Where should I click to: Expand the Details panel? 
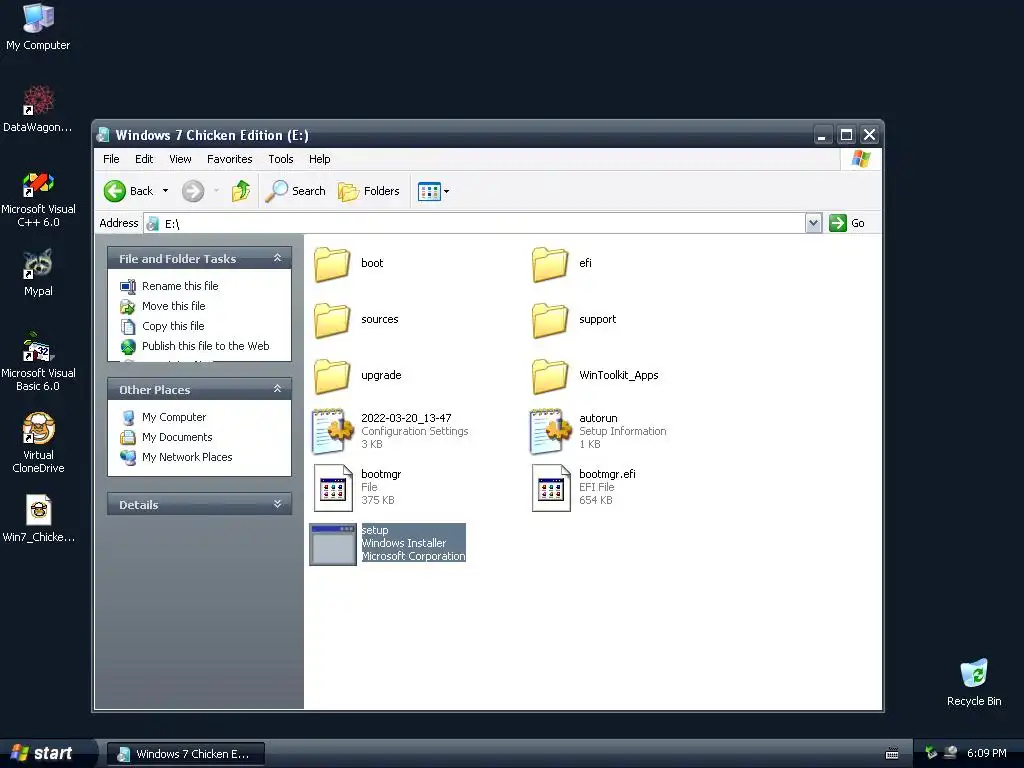point(278,504)
